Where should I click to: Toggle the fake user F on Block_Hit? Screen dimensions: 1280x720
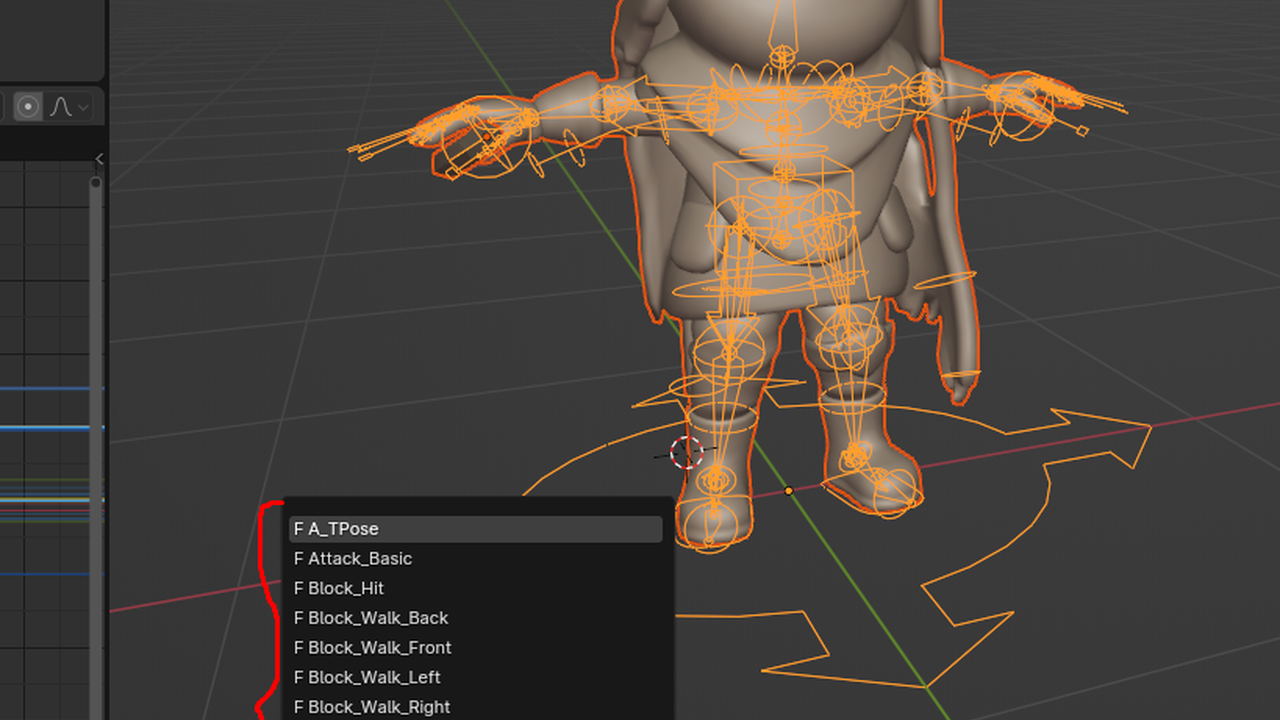[298, 588]
